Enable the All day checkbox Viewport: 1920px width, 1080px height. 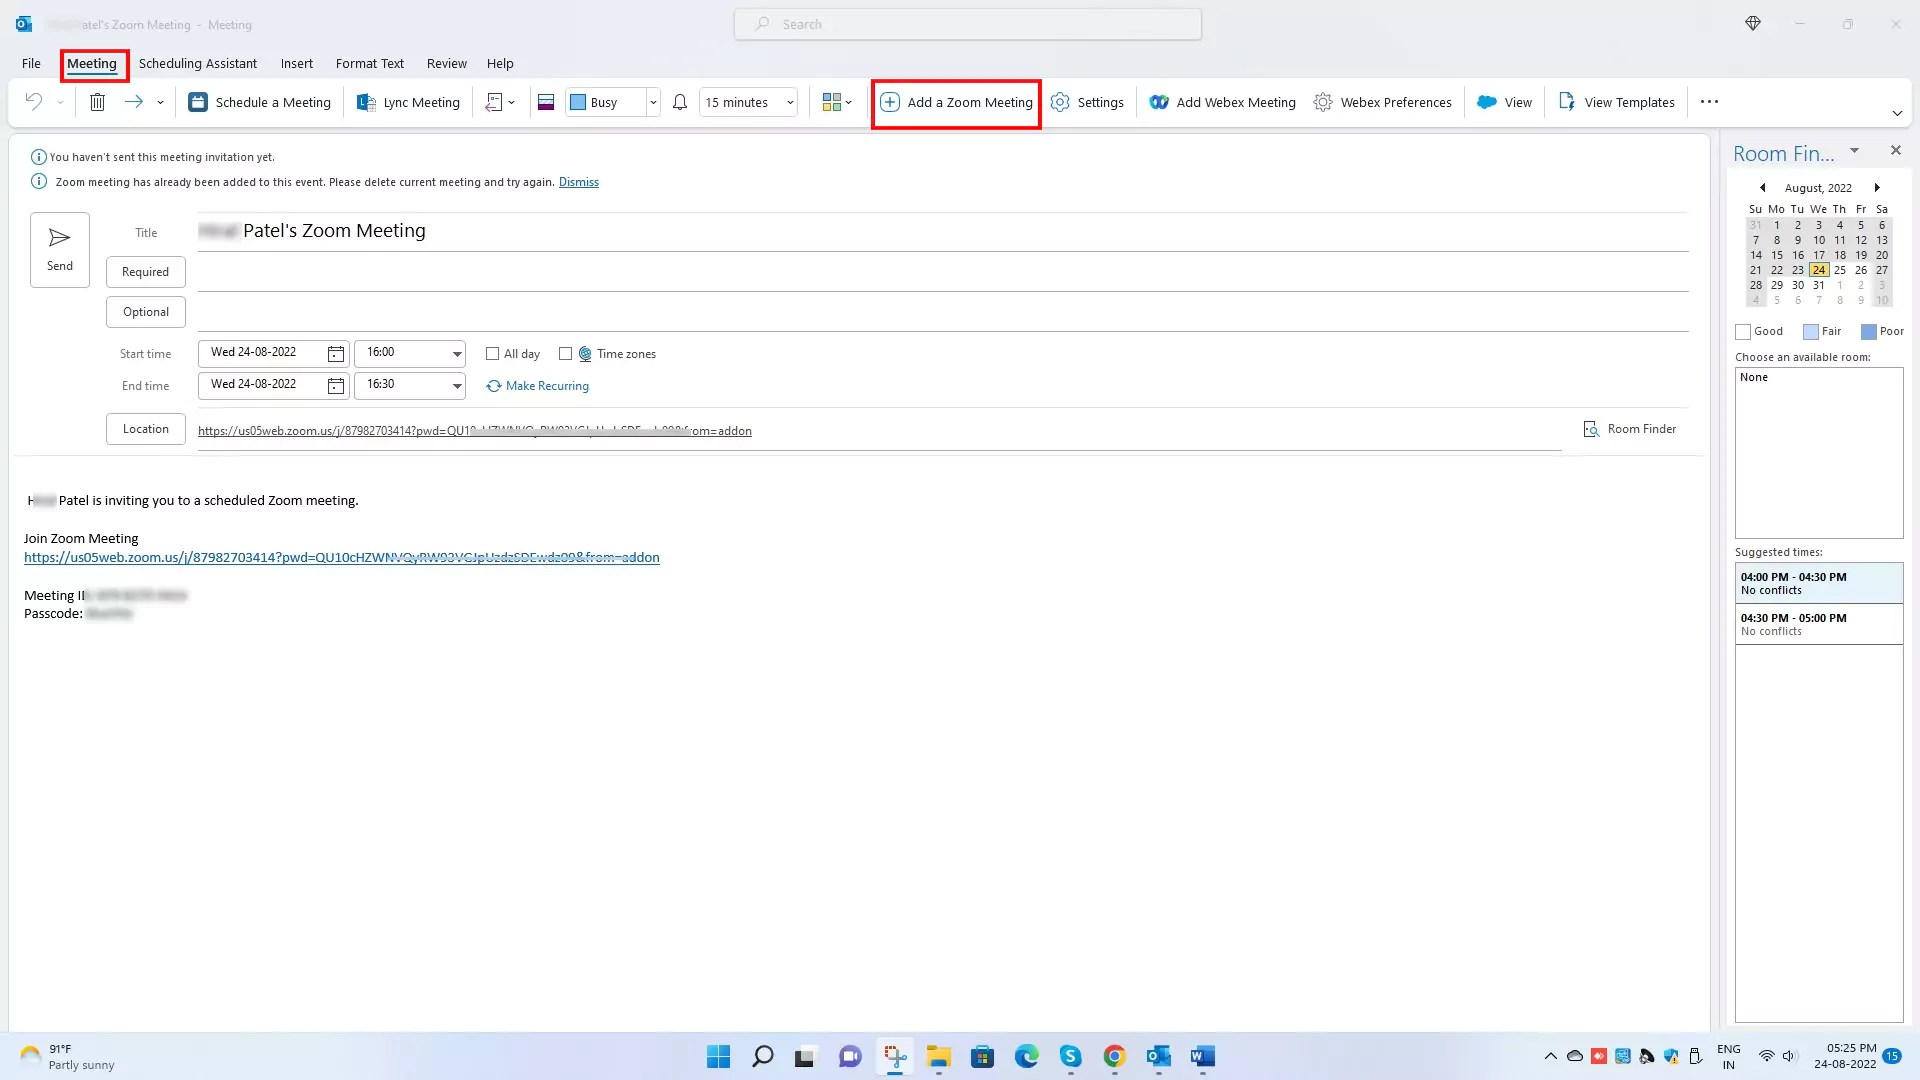tap(493, 353)
